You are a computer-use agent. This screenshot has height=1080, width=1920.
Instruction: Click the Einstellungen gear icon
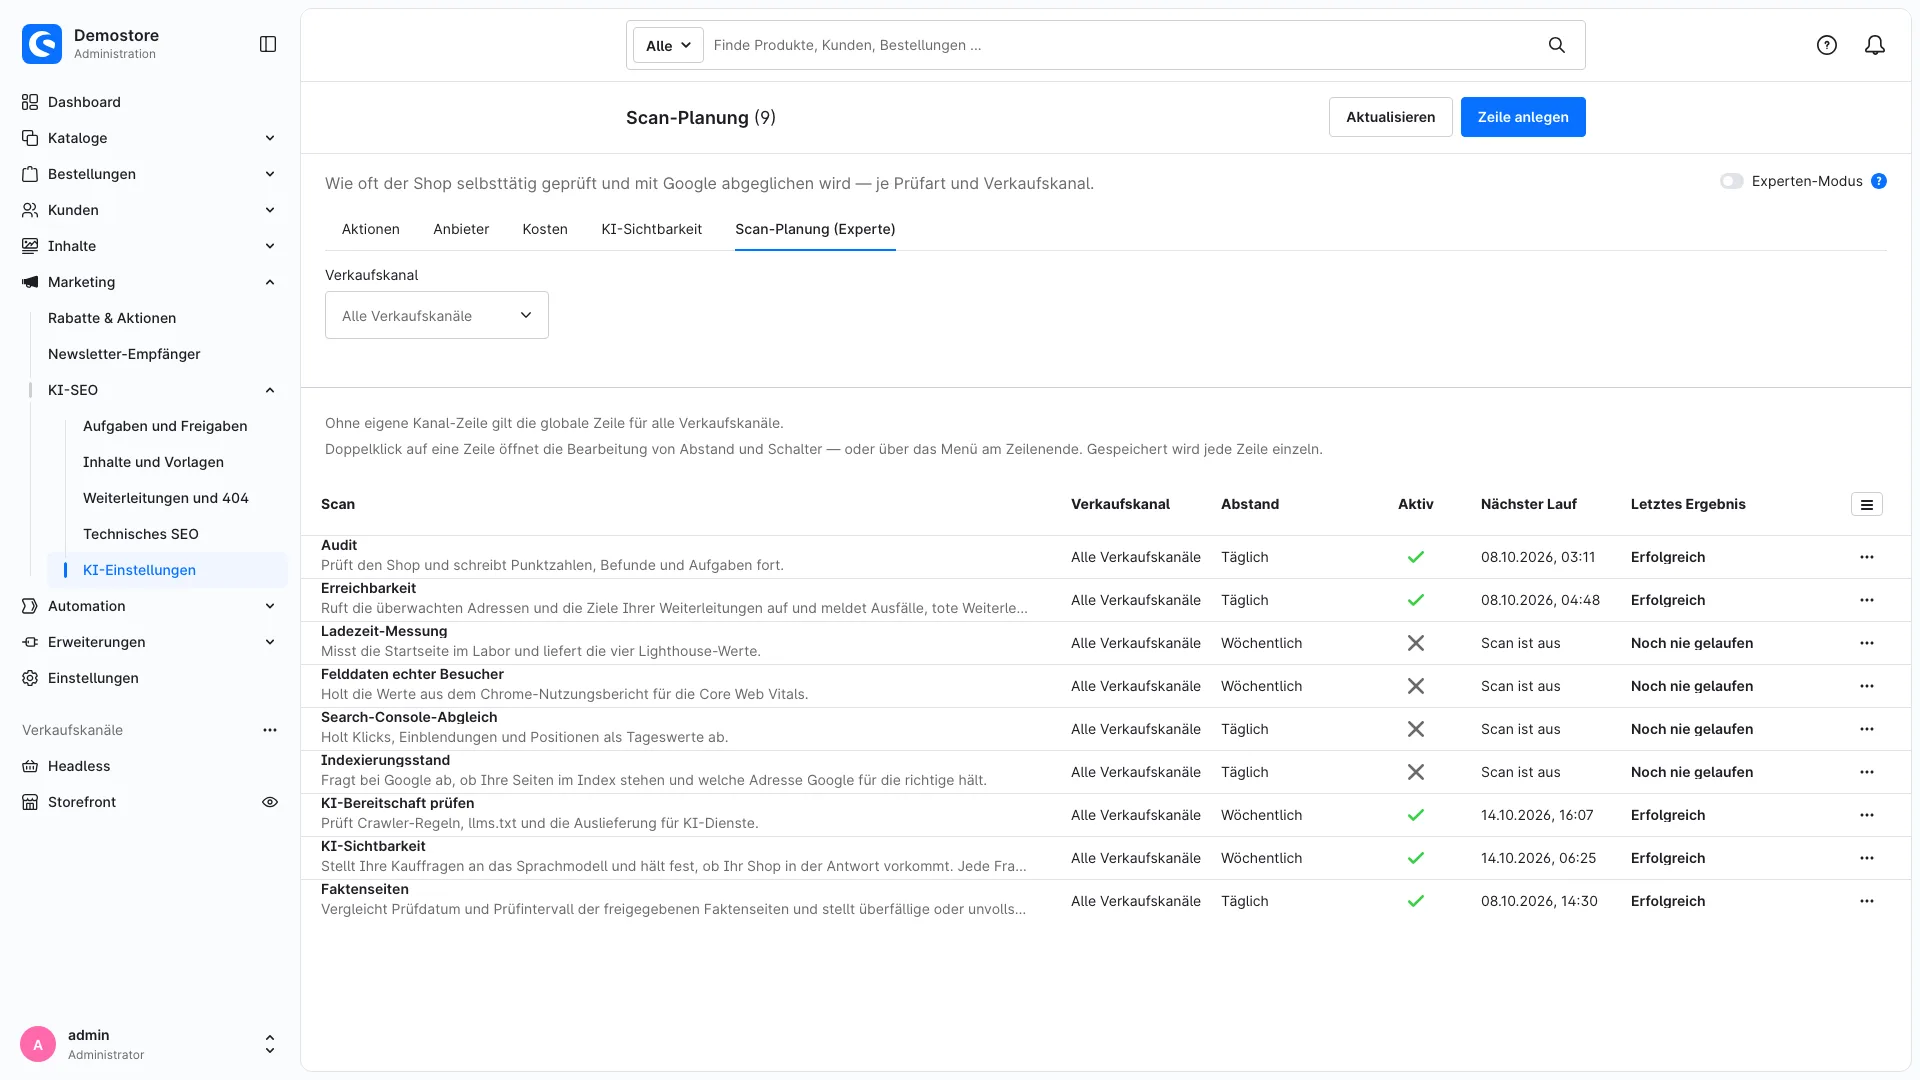click(30, 678)
